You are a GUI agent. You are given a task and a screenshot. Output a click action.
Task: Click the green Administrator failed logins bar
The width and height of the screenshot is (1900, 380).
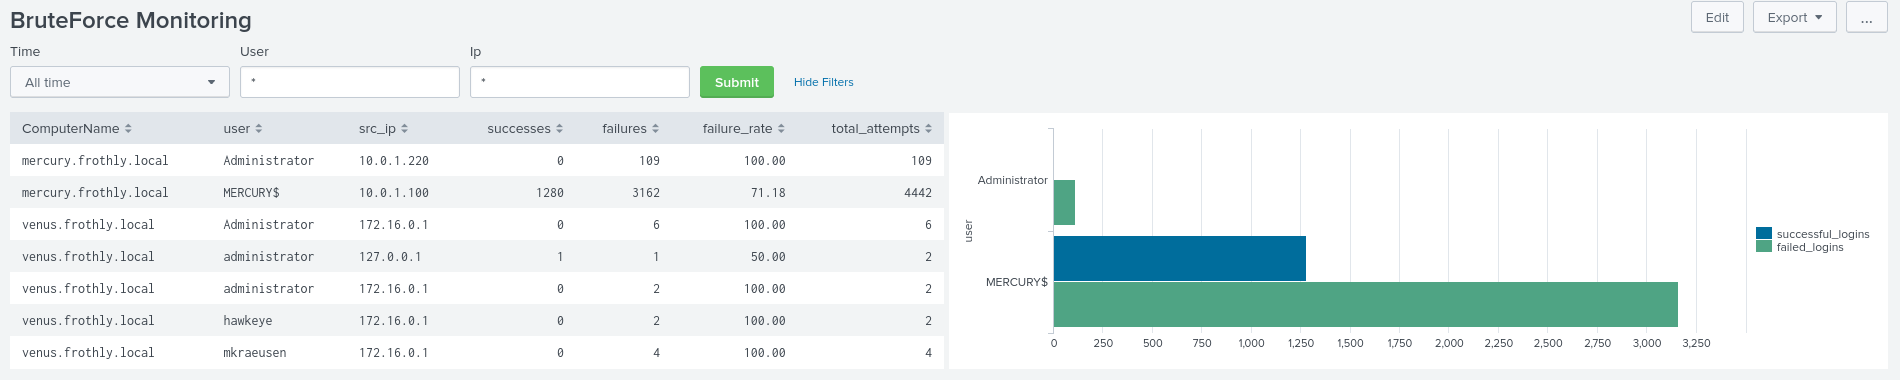1064,202
